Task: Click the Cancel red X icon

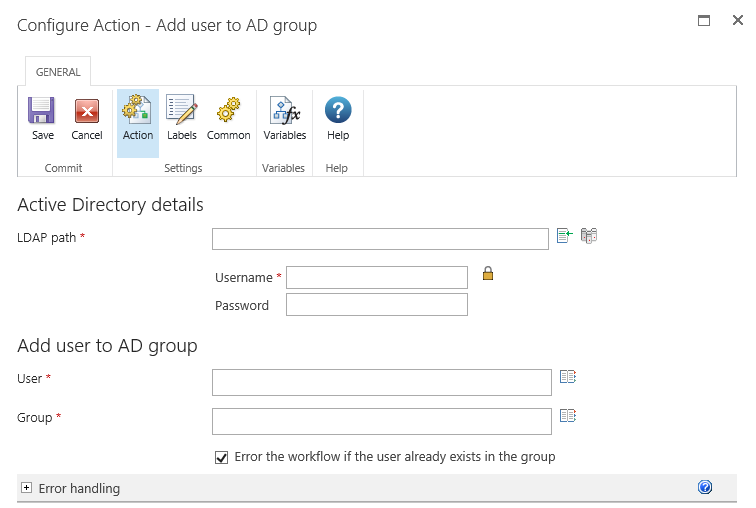Action: (87, 112)
